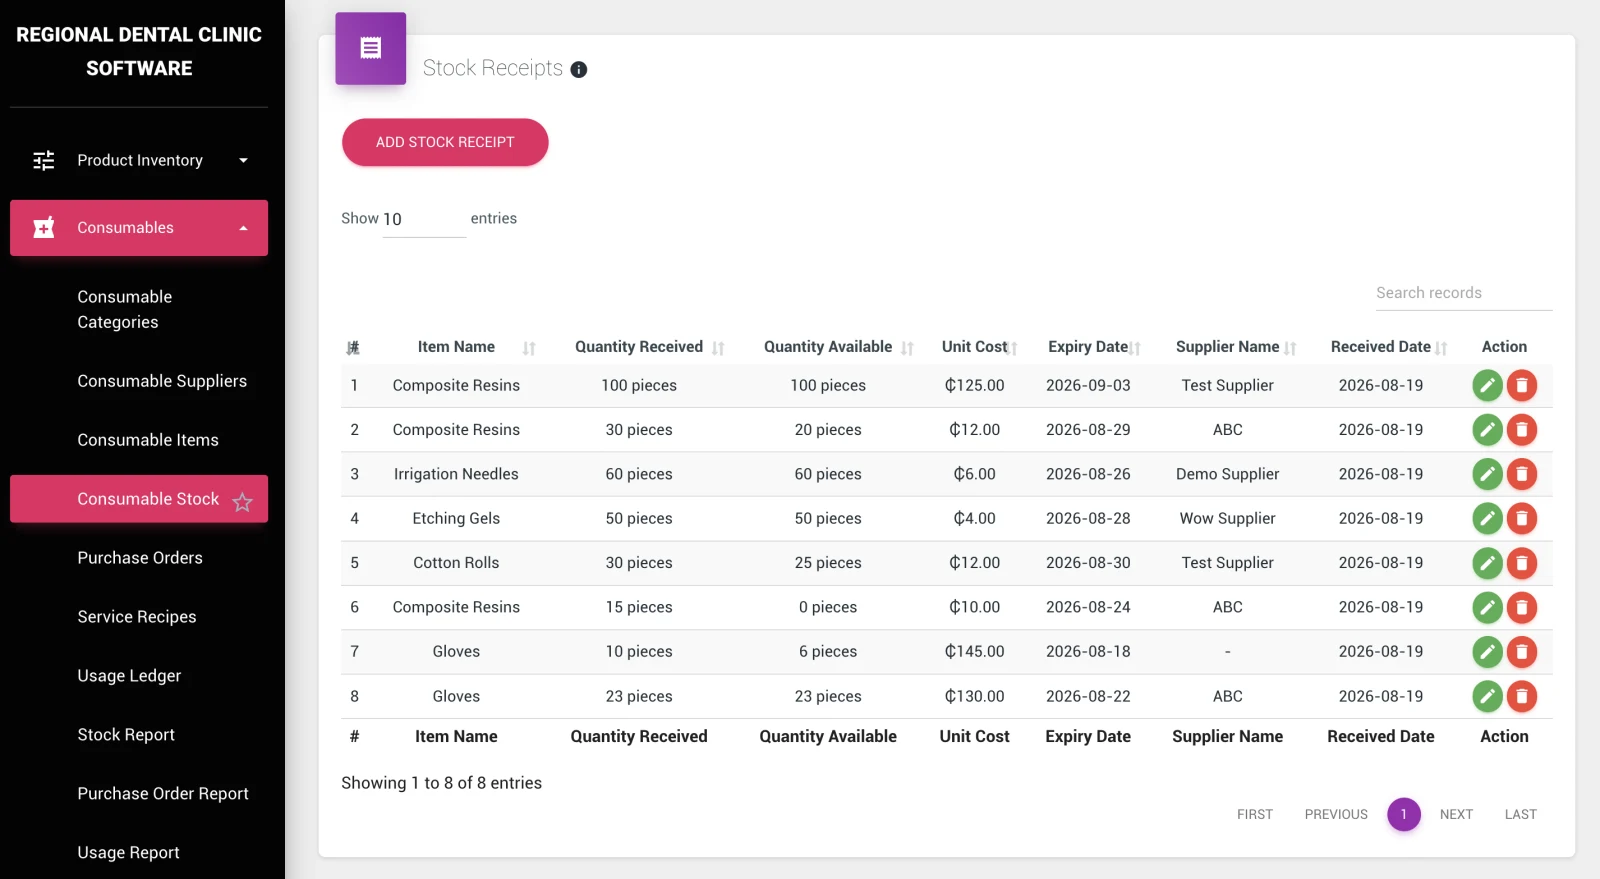
Task: Click the info icon beside Stock Receipts
Action: [579, 69]
